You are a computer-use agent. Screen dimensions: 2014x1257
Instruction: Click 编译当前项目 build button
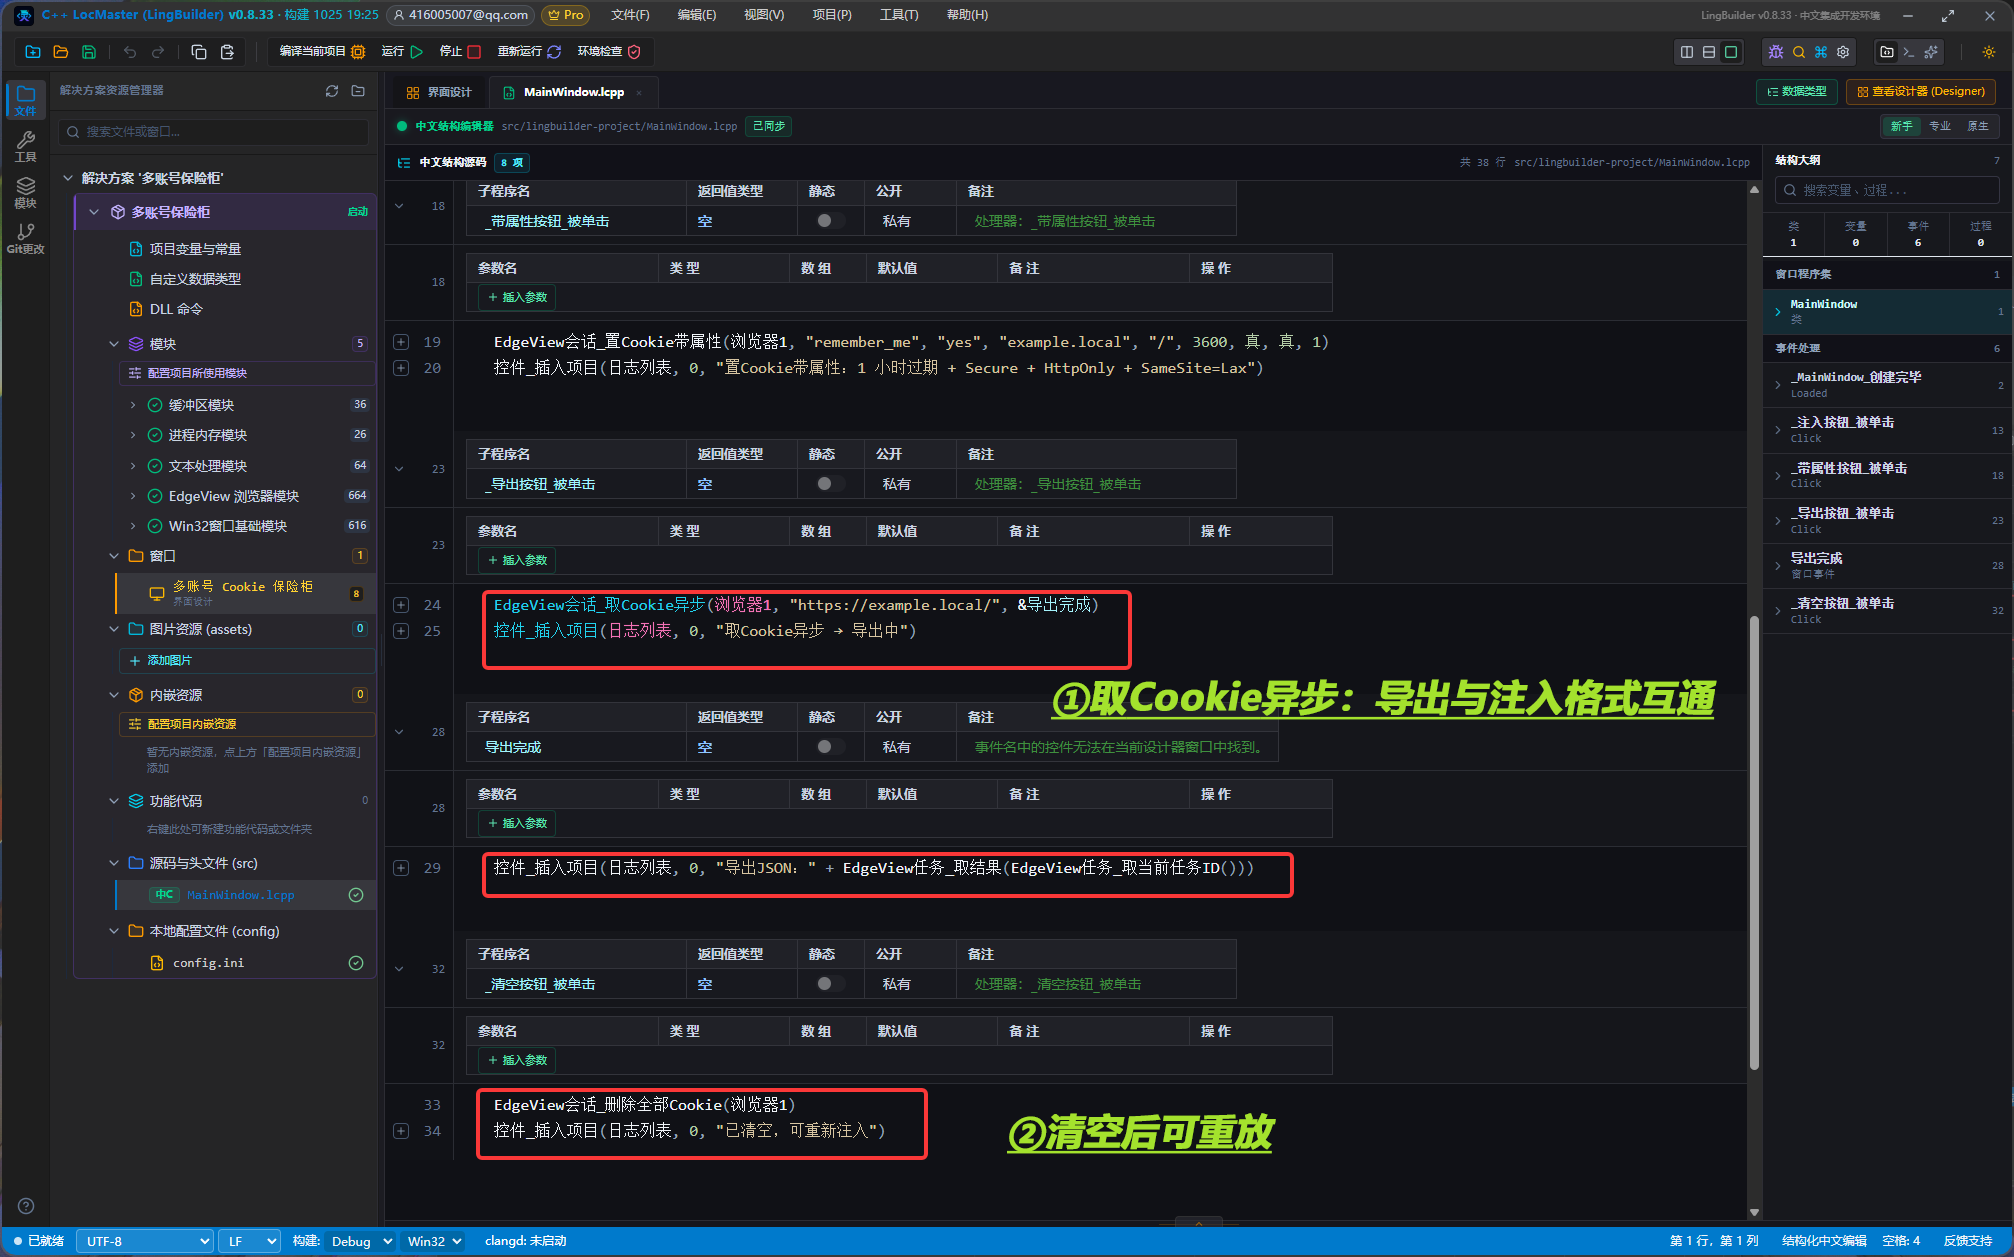(x=322, y=52)
